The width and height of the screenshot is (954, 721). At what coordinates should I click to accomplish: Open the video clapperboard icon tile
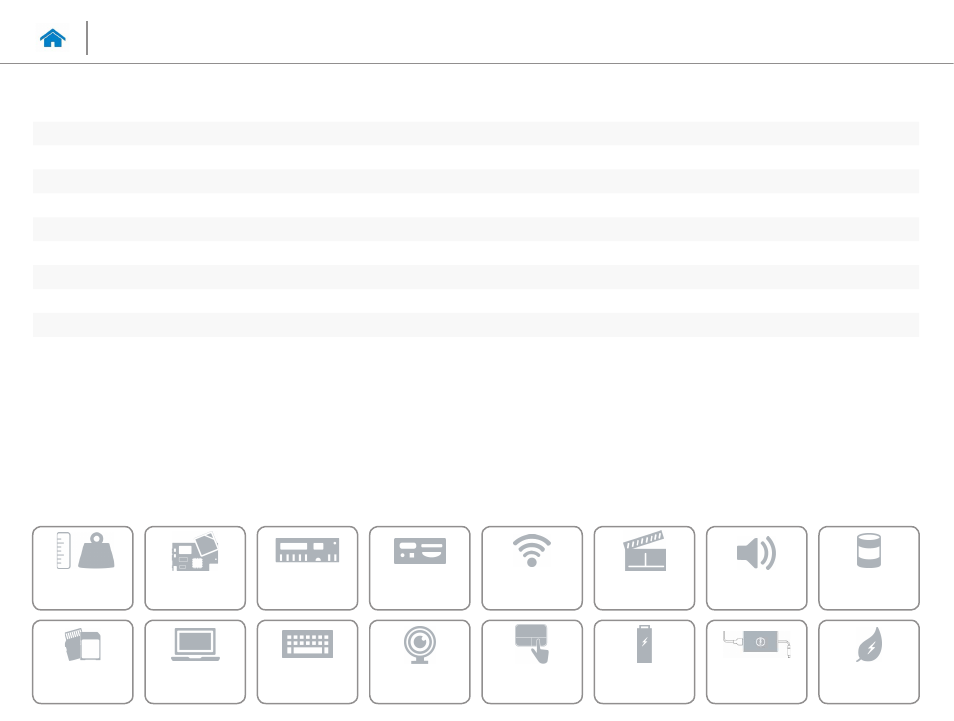pyautogui.click(x=644, y=568)
